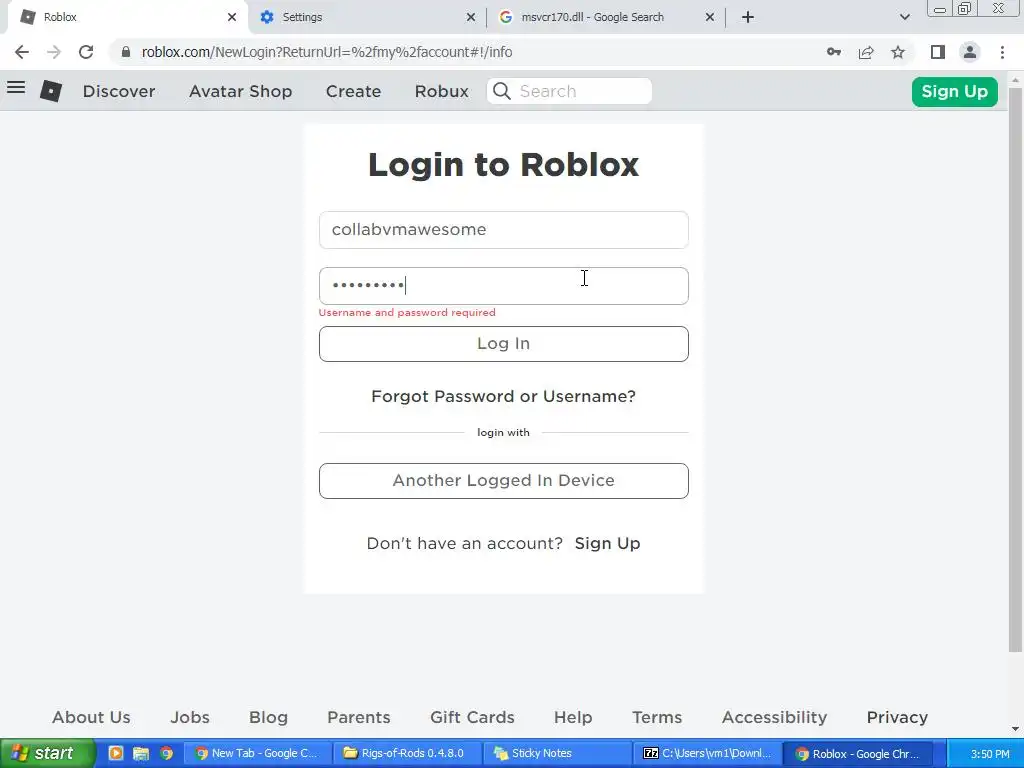Click the Roblox - Google Chrome taskbar item
This screenshot has width=1024, height=768.
click(x=857, y=754)
